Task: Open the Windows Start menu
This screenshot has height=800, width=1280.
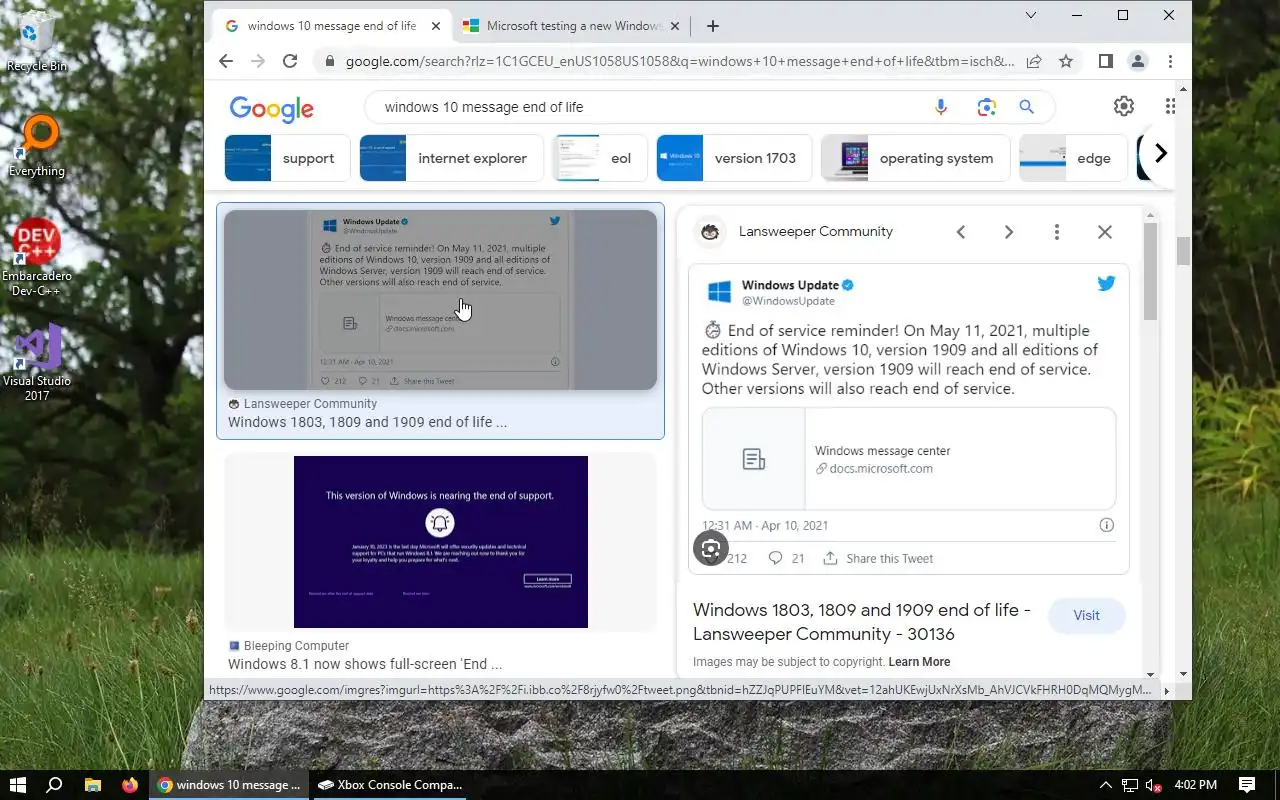Action: [x=18, y=785]
